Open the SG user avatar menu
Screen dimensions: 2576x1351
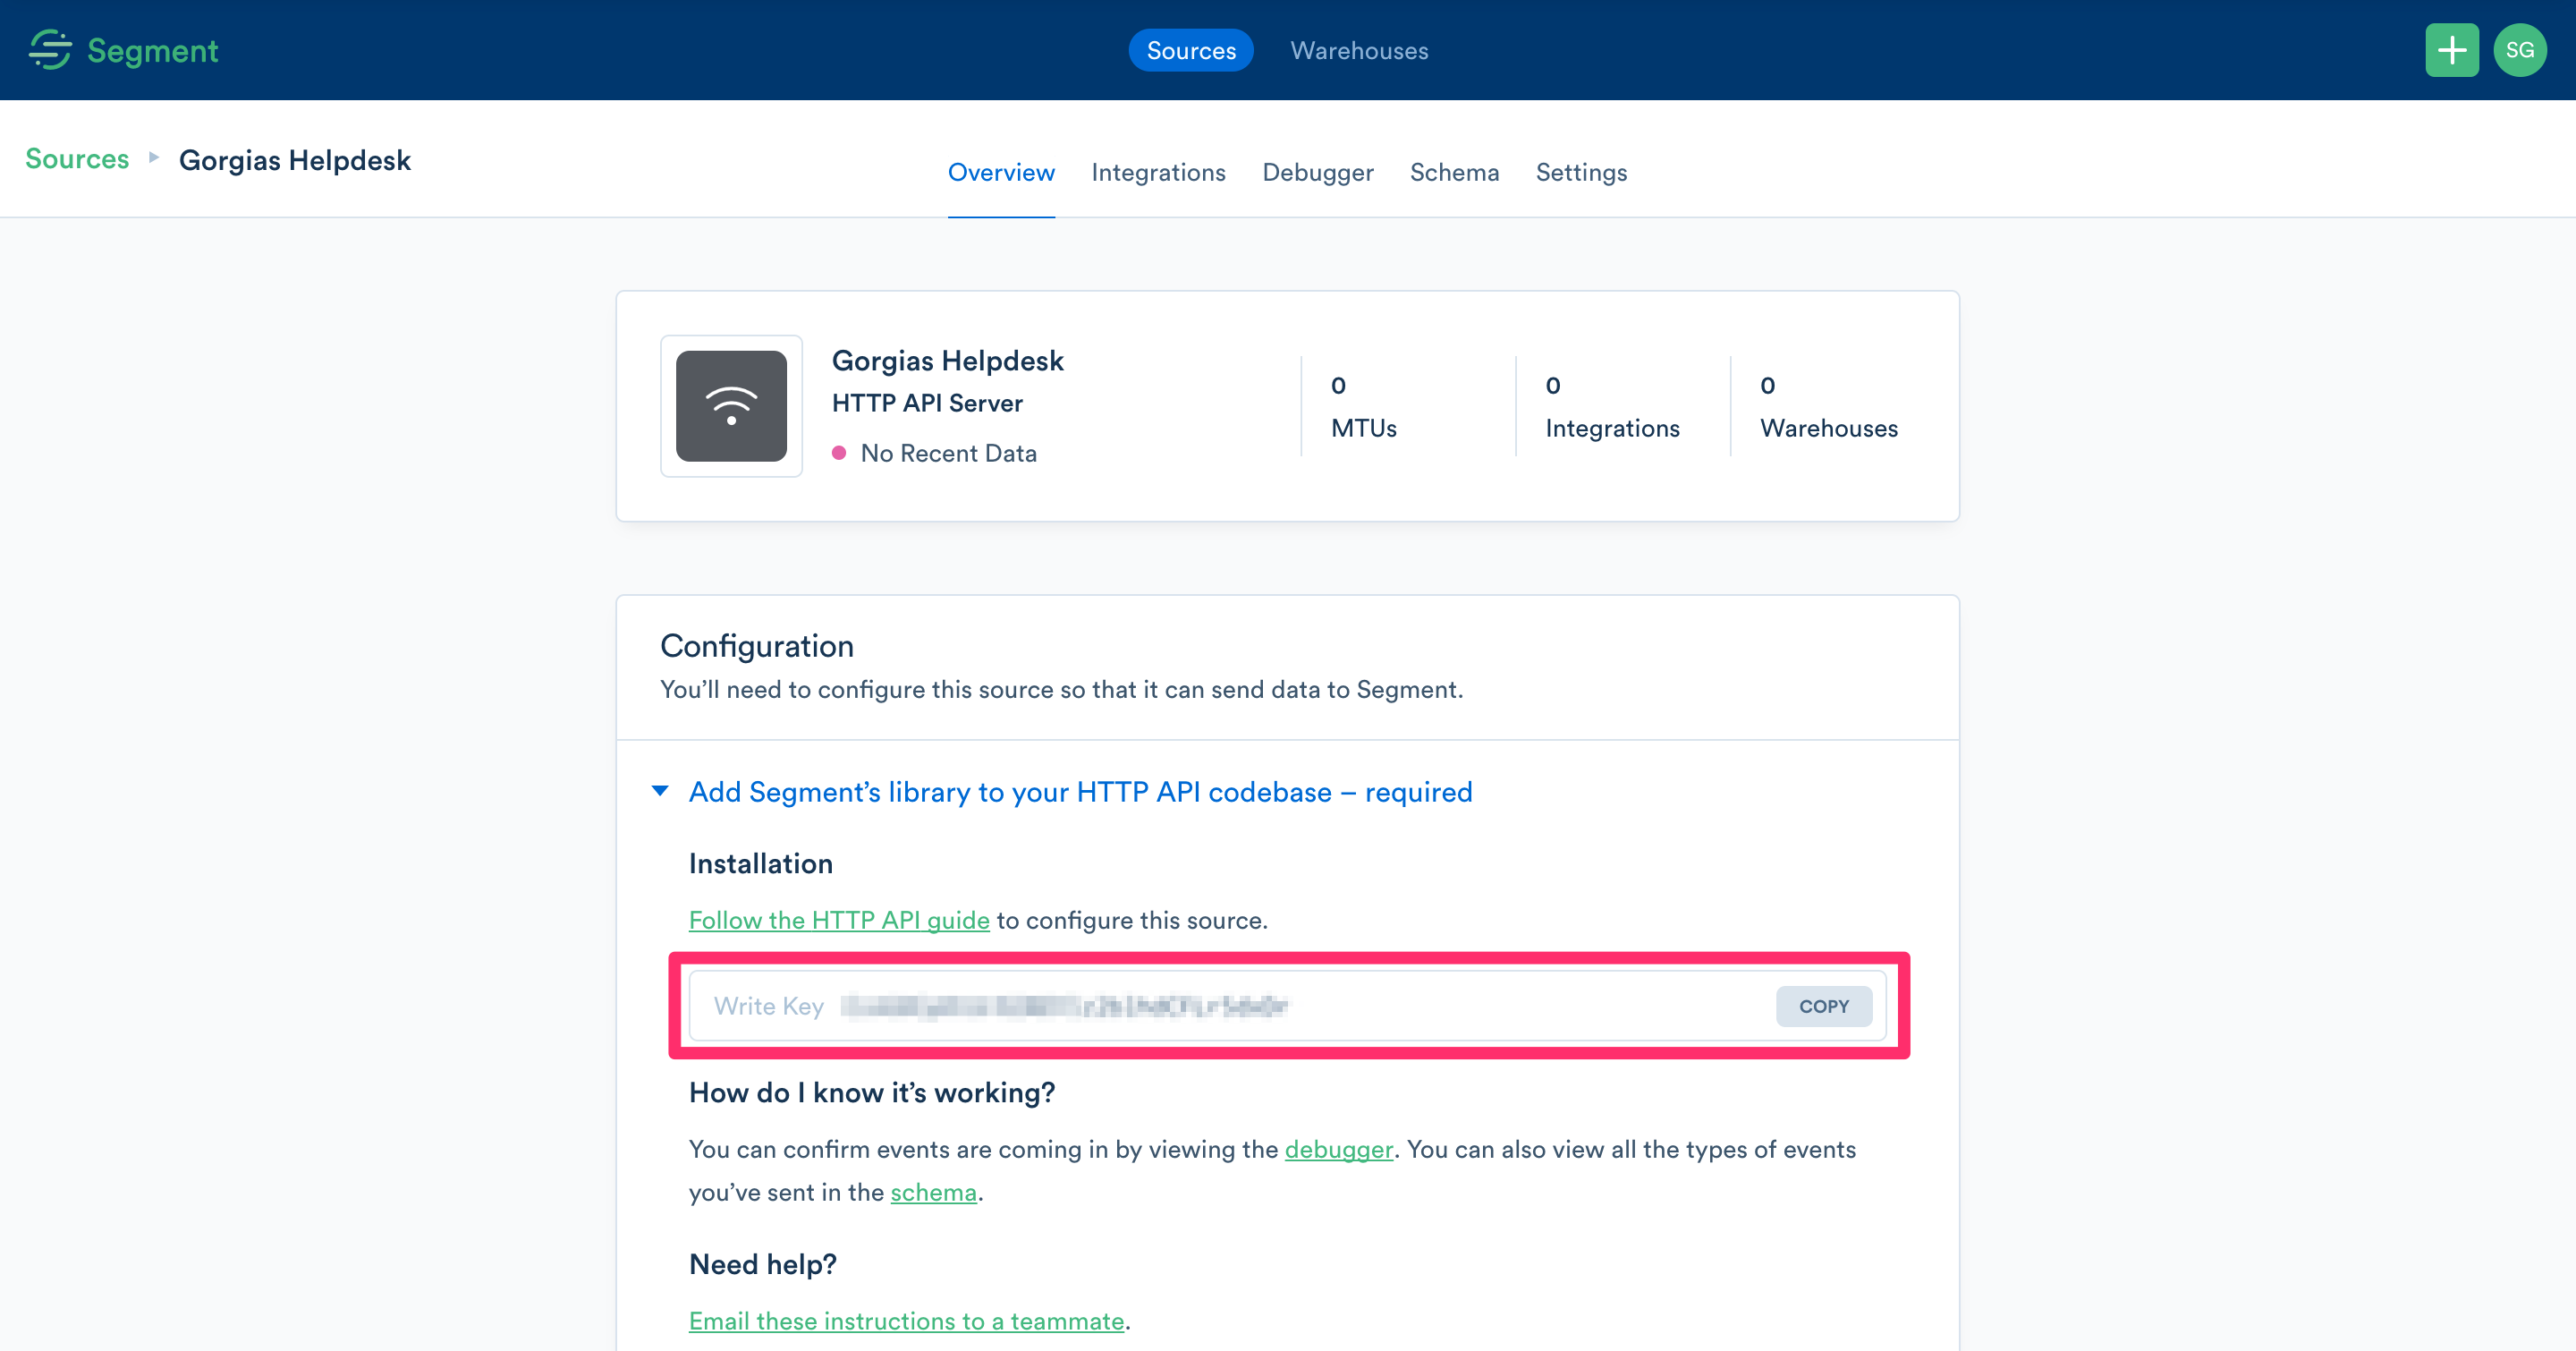(x=2519, y=50)
